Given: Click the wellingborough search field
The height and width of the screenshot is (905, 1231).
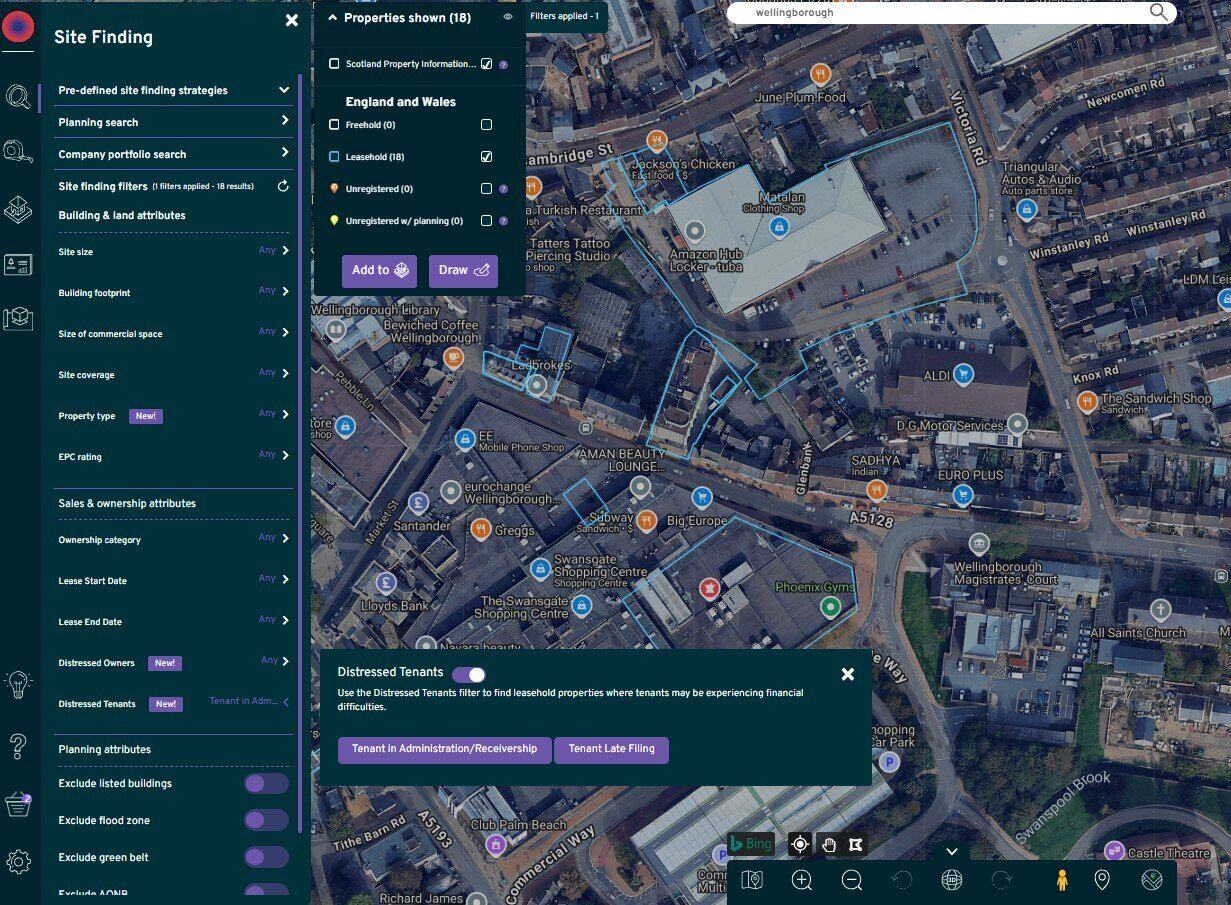Looking at the screenshot, I should 940,13.
